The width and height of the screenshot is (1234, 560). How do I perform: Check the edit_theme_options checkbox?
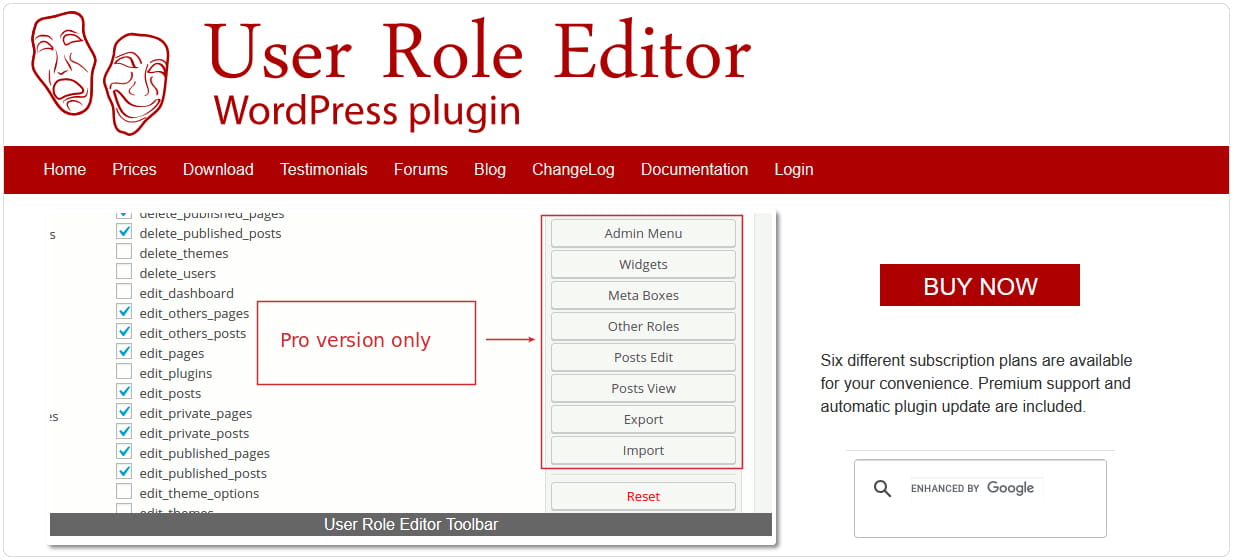(124, 492)
